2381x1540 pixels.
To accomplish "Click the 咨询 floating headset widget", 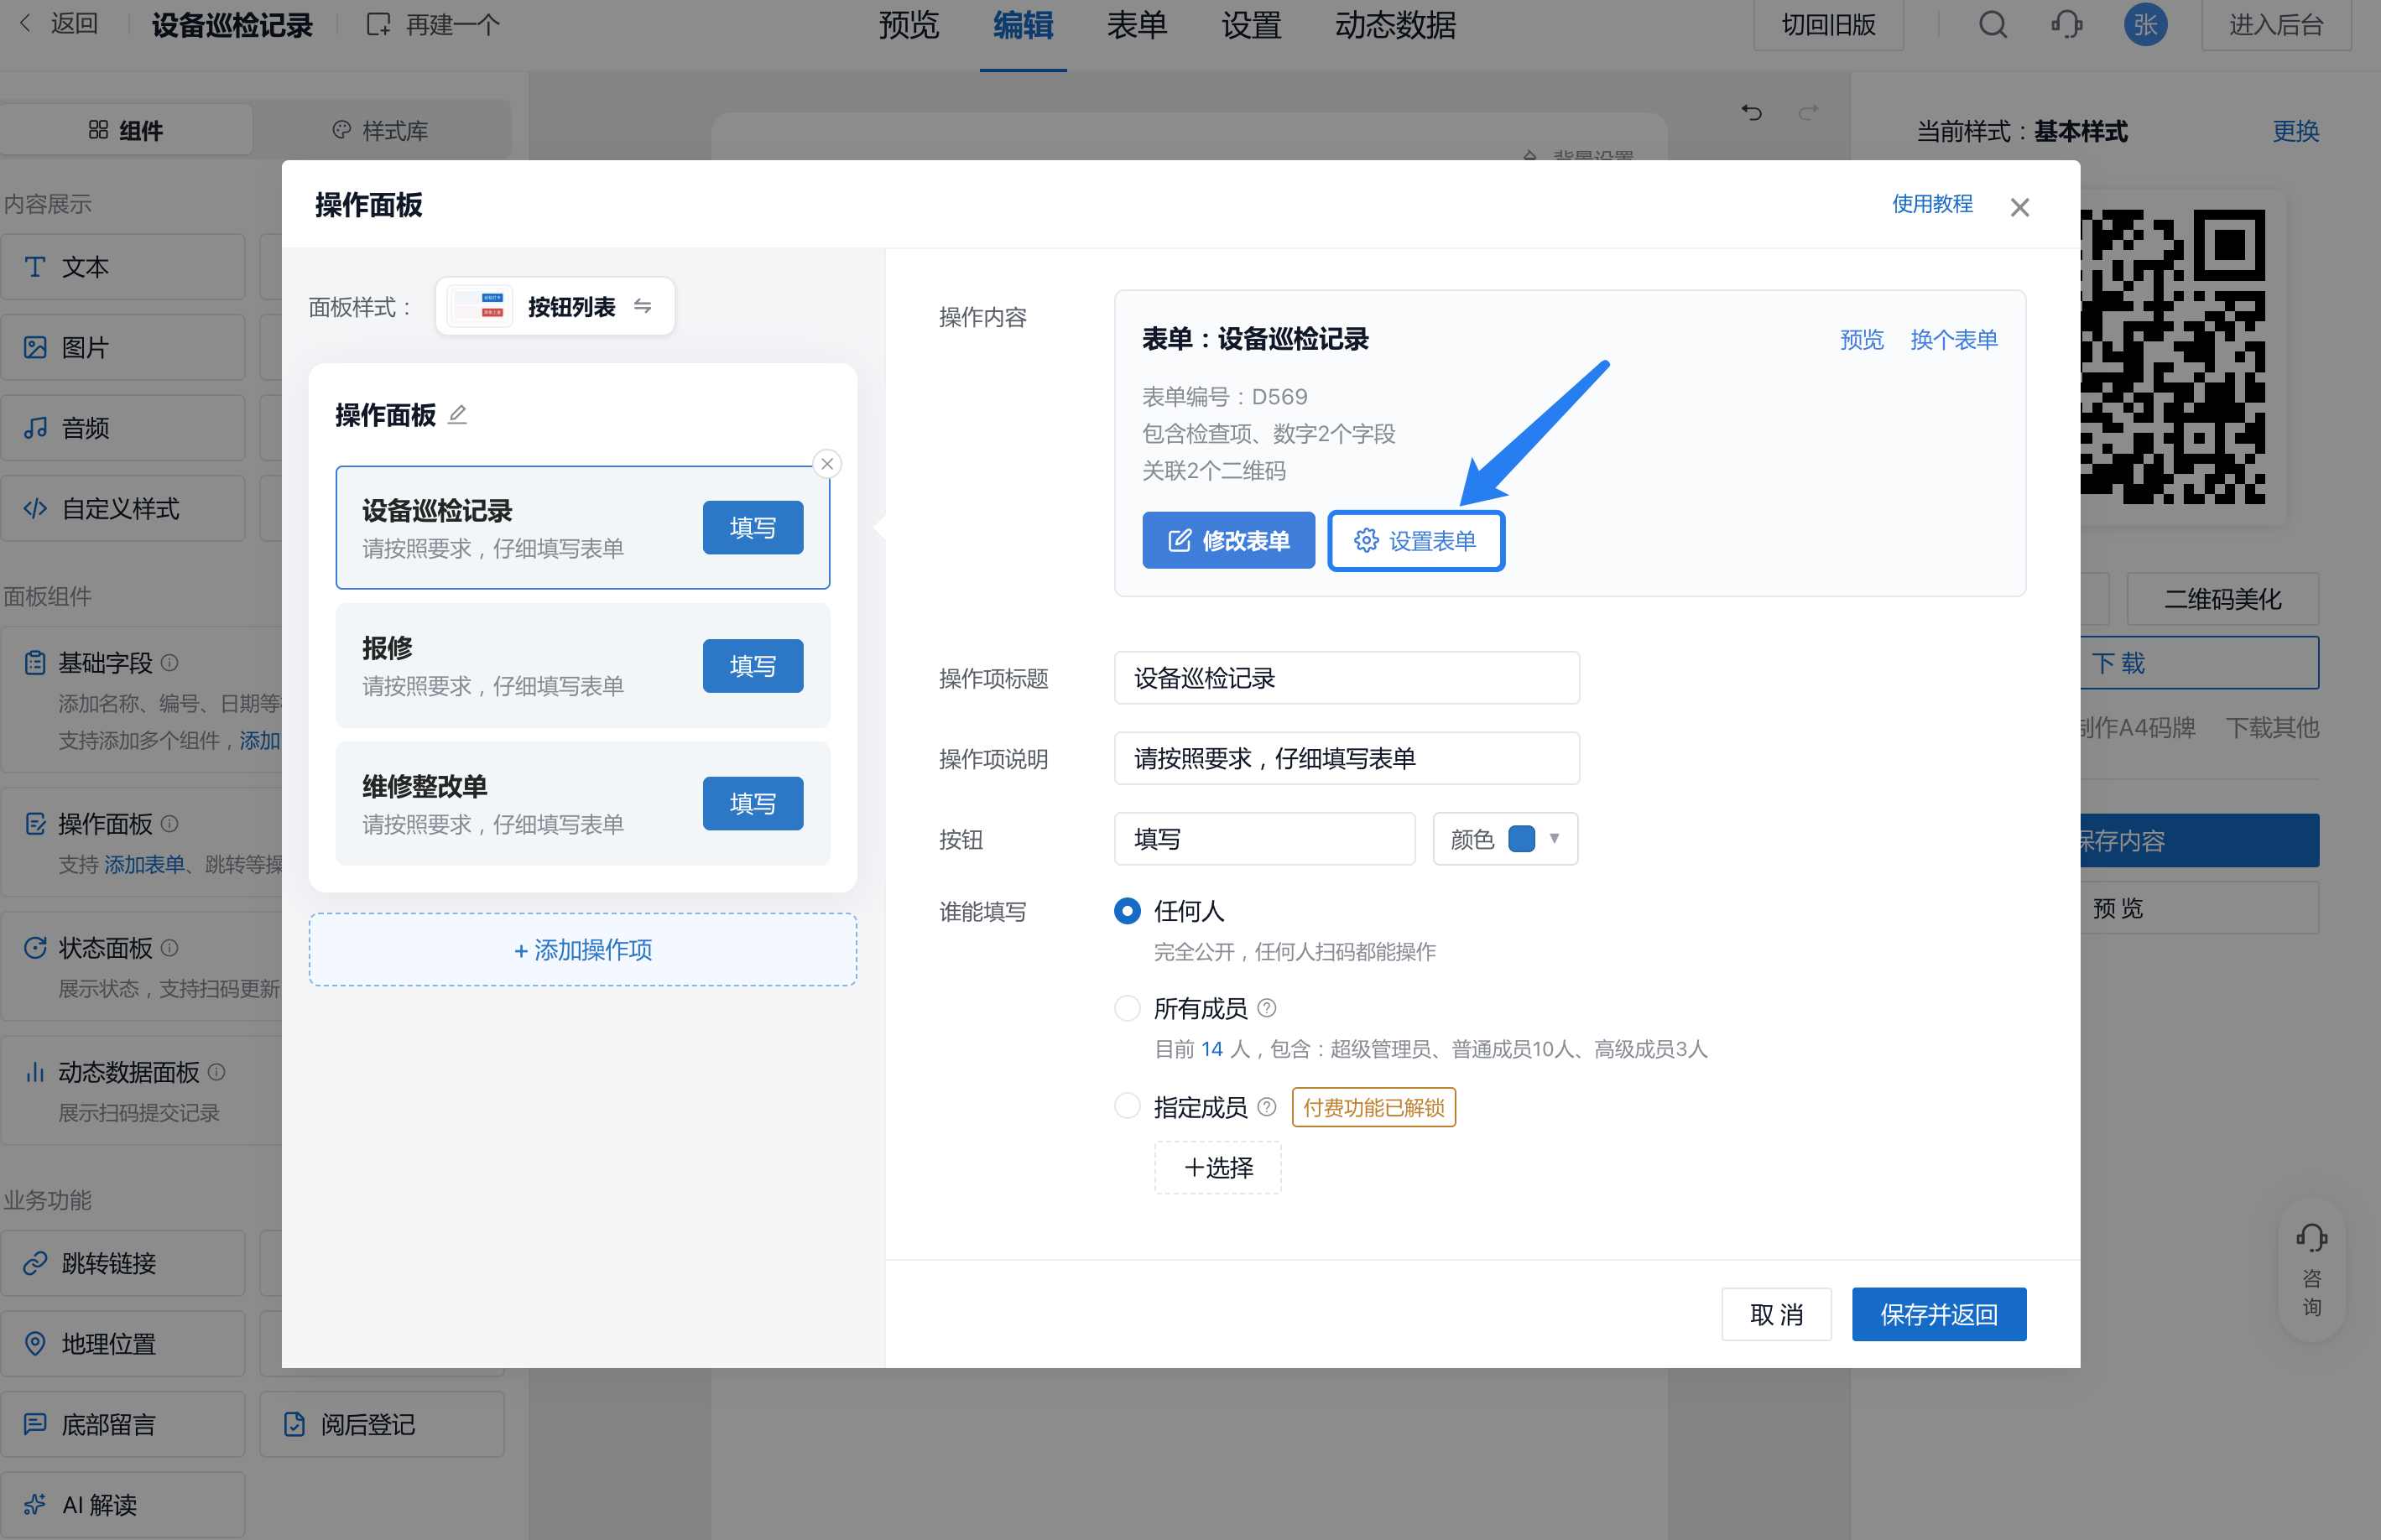I will pyautogui.click(x=2312, y=1269).
